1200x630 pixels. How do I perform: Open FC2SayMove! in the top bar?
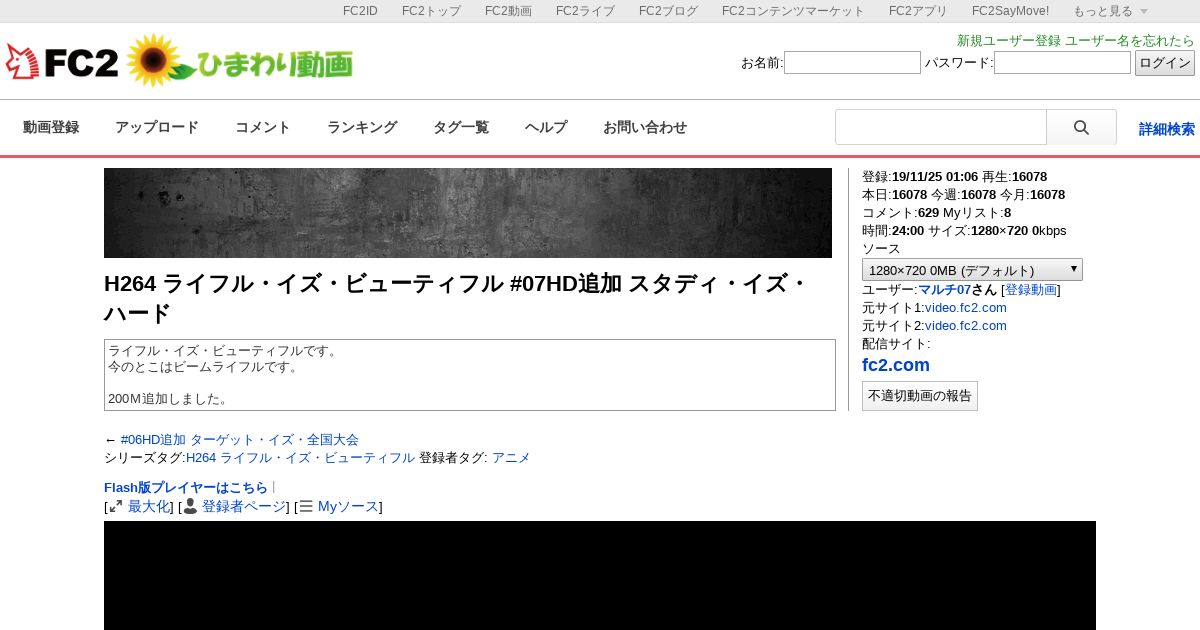coord(1010,11)
